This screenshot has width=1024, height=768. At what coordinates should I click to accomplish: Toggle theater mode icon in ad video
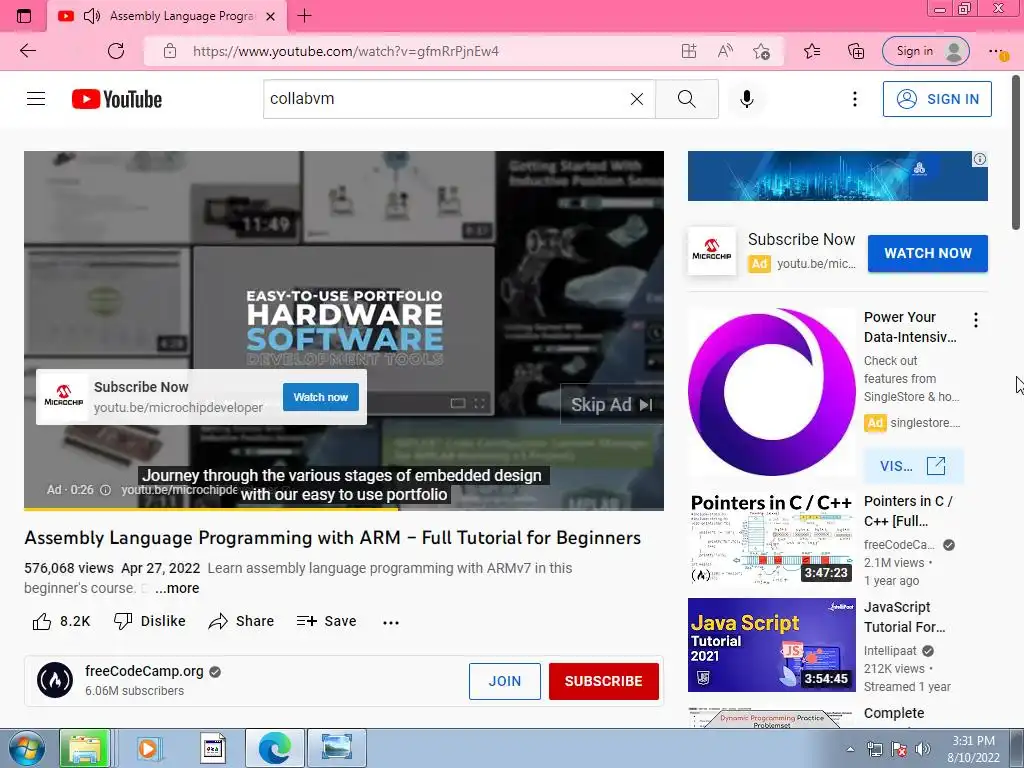tap(458, 404)
